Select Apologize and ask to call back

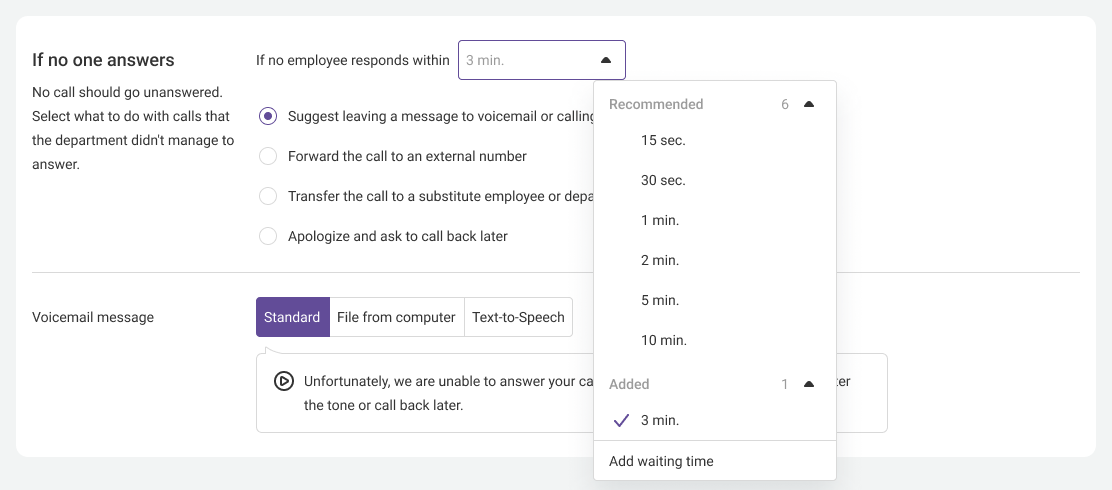point(268,236)
